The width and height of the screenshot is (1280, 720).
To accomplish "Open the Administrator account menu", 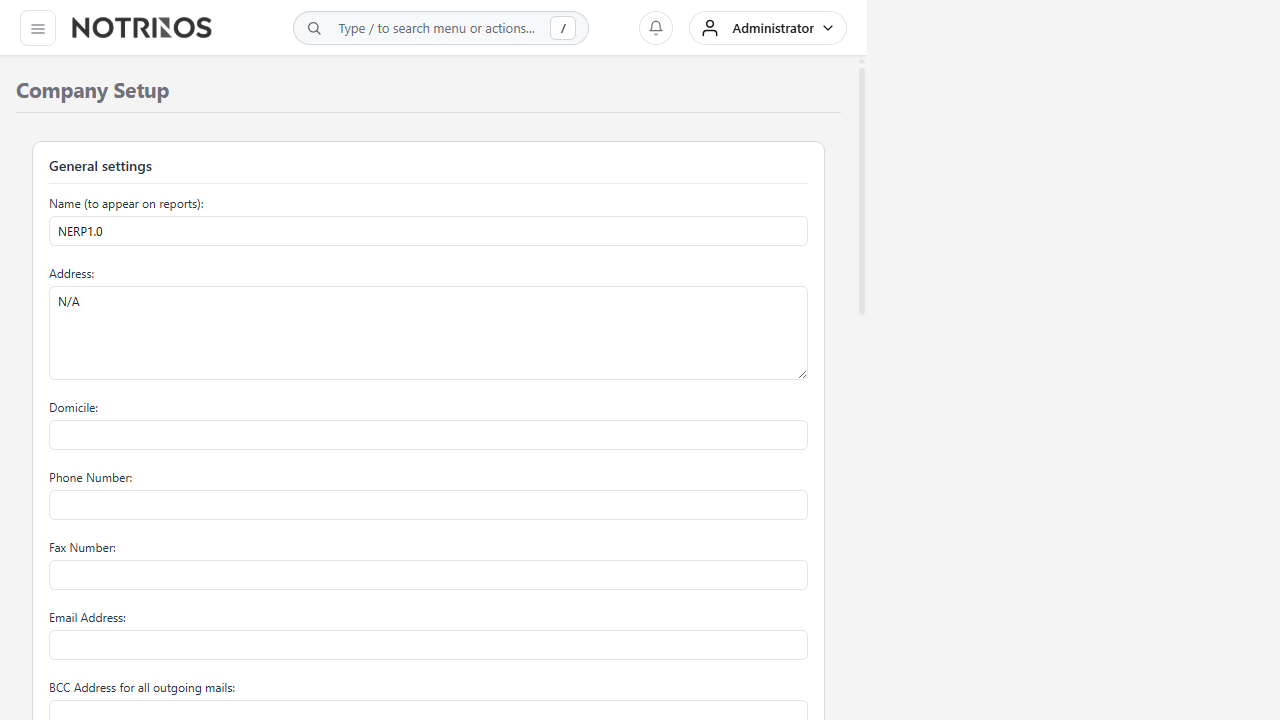I will 771,28.
